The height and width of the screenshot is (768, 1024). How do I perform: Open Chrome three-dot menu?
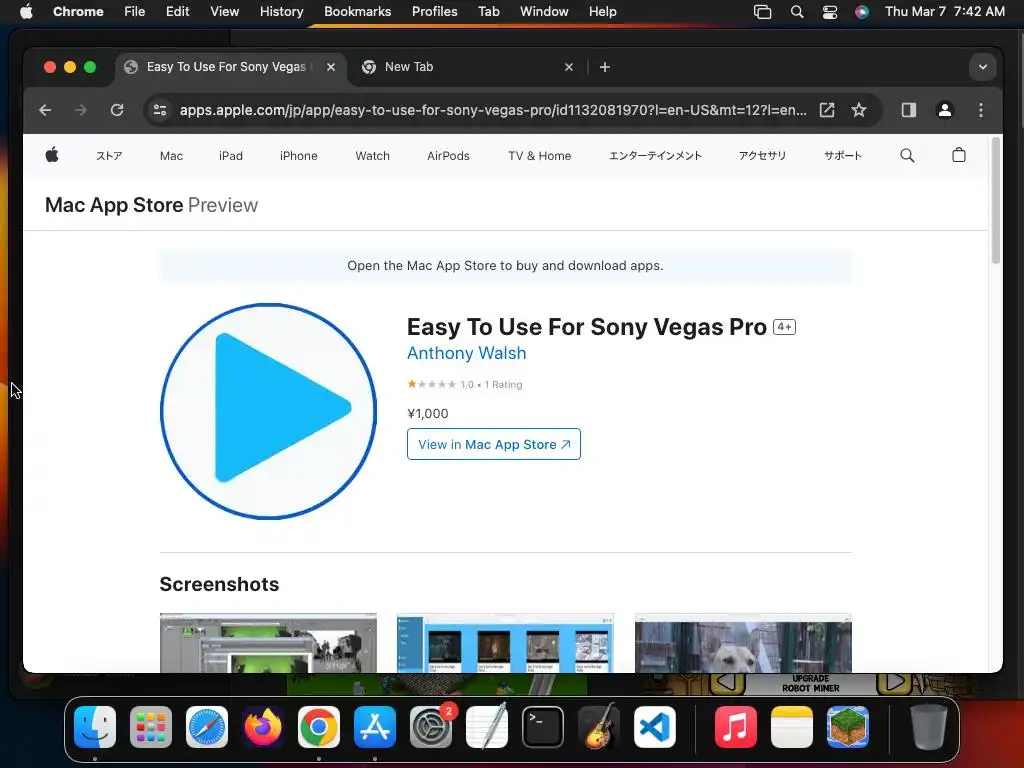click(x=980, y=110)
